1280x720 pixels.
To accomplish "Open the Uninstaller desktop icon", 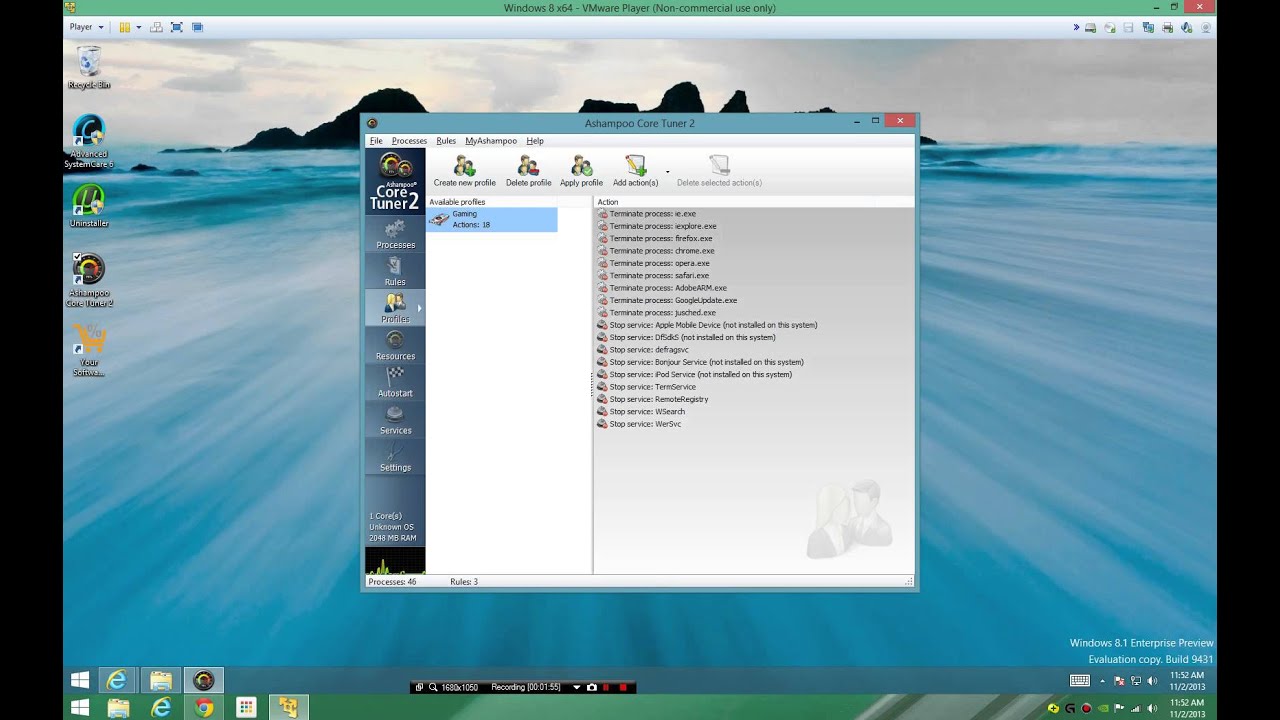I will click(x=89, y=207).
